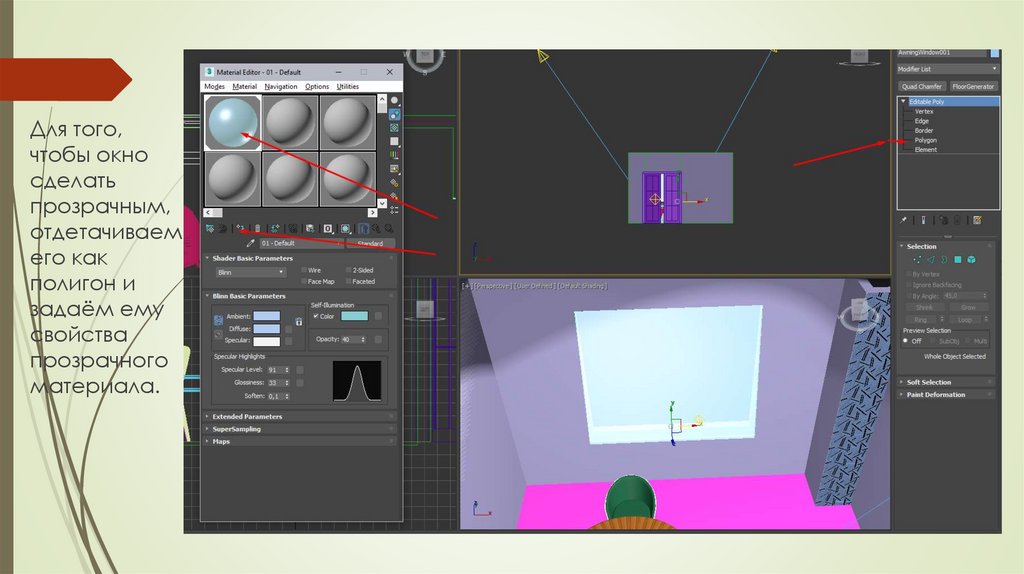The image size is (1024, 574).
Task: Click the material eyedropper pick tool
Action: [x=250, y=243]
